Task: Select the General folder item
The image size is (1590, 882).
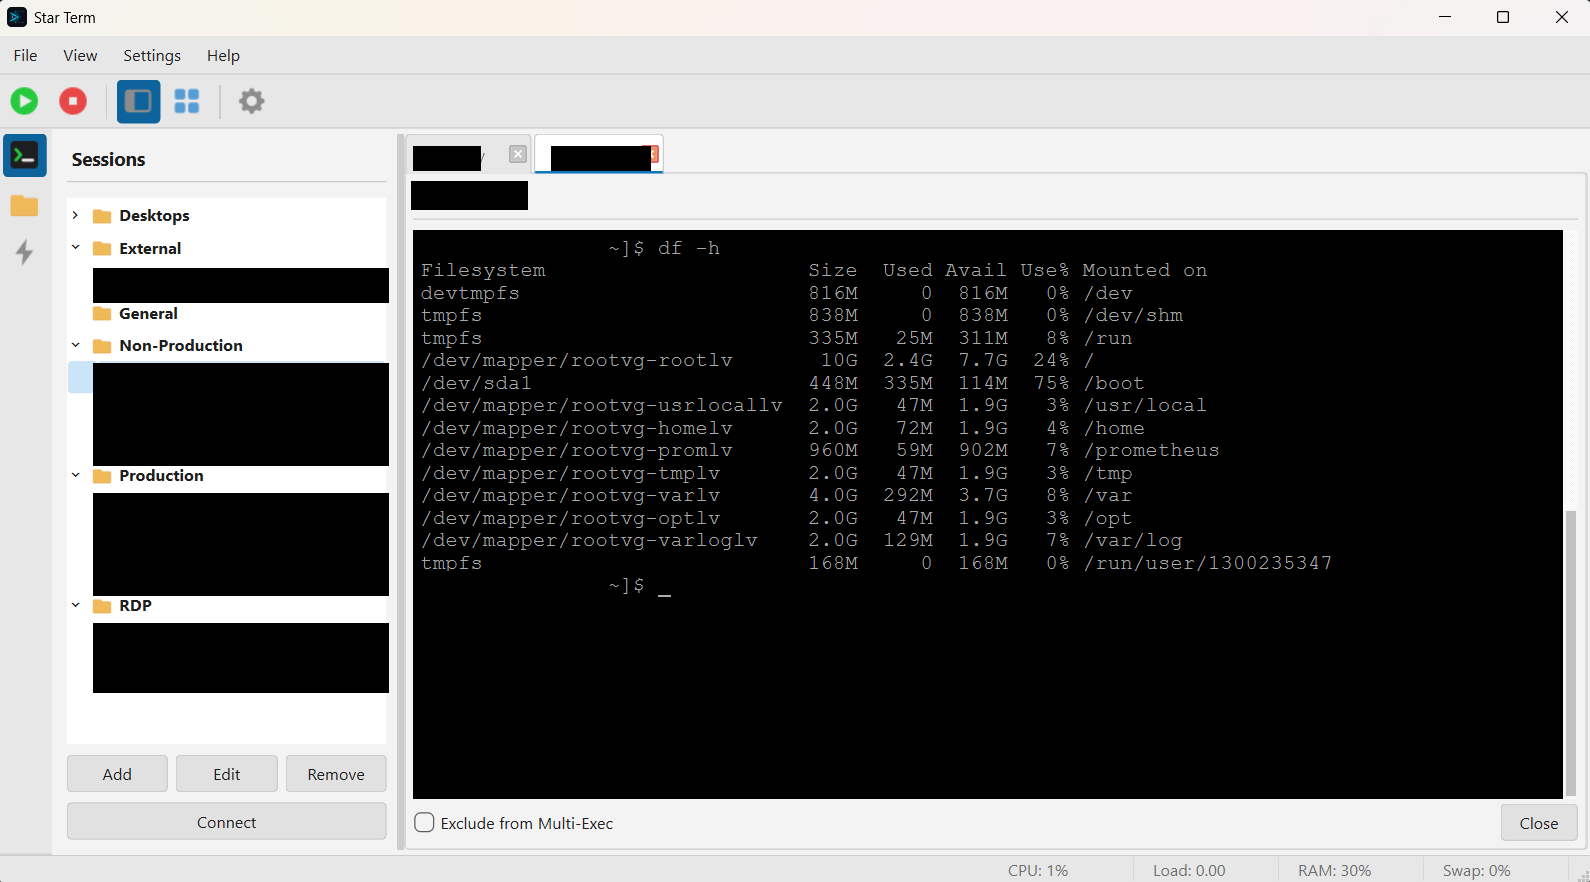Action: 148,314
